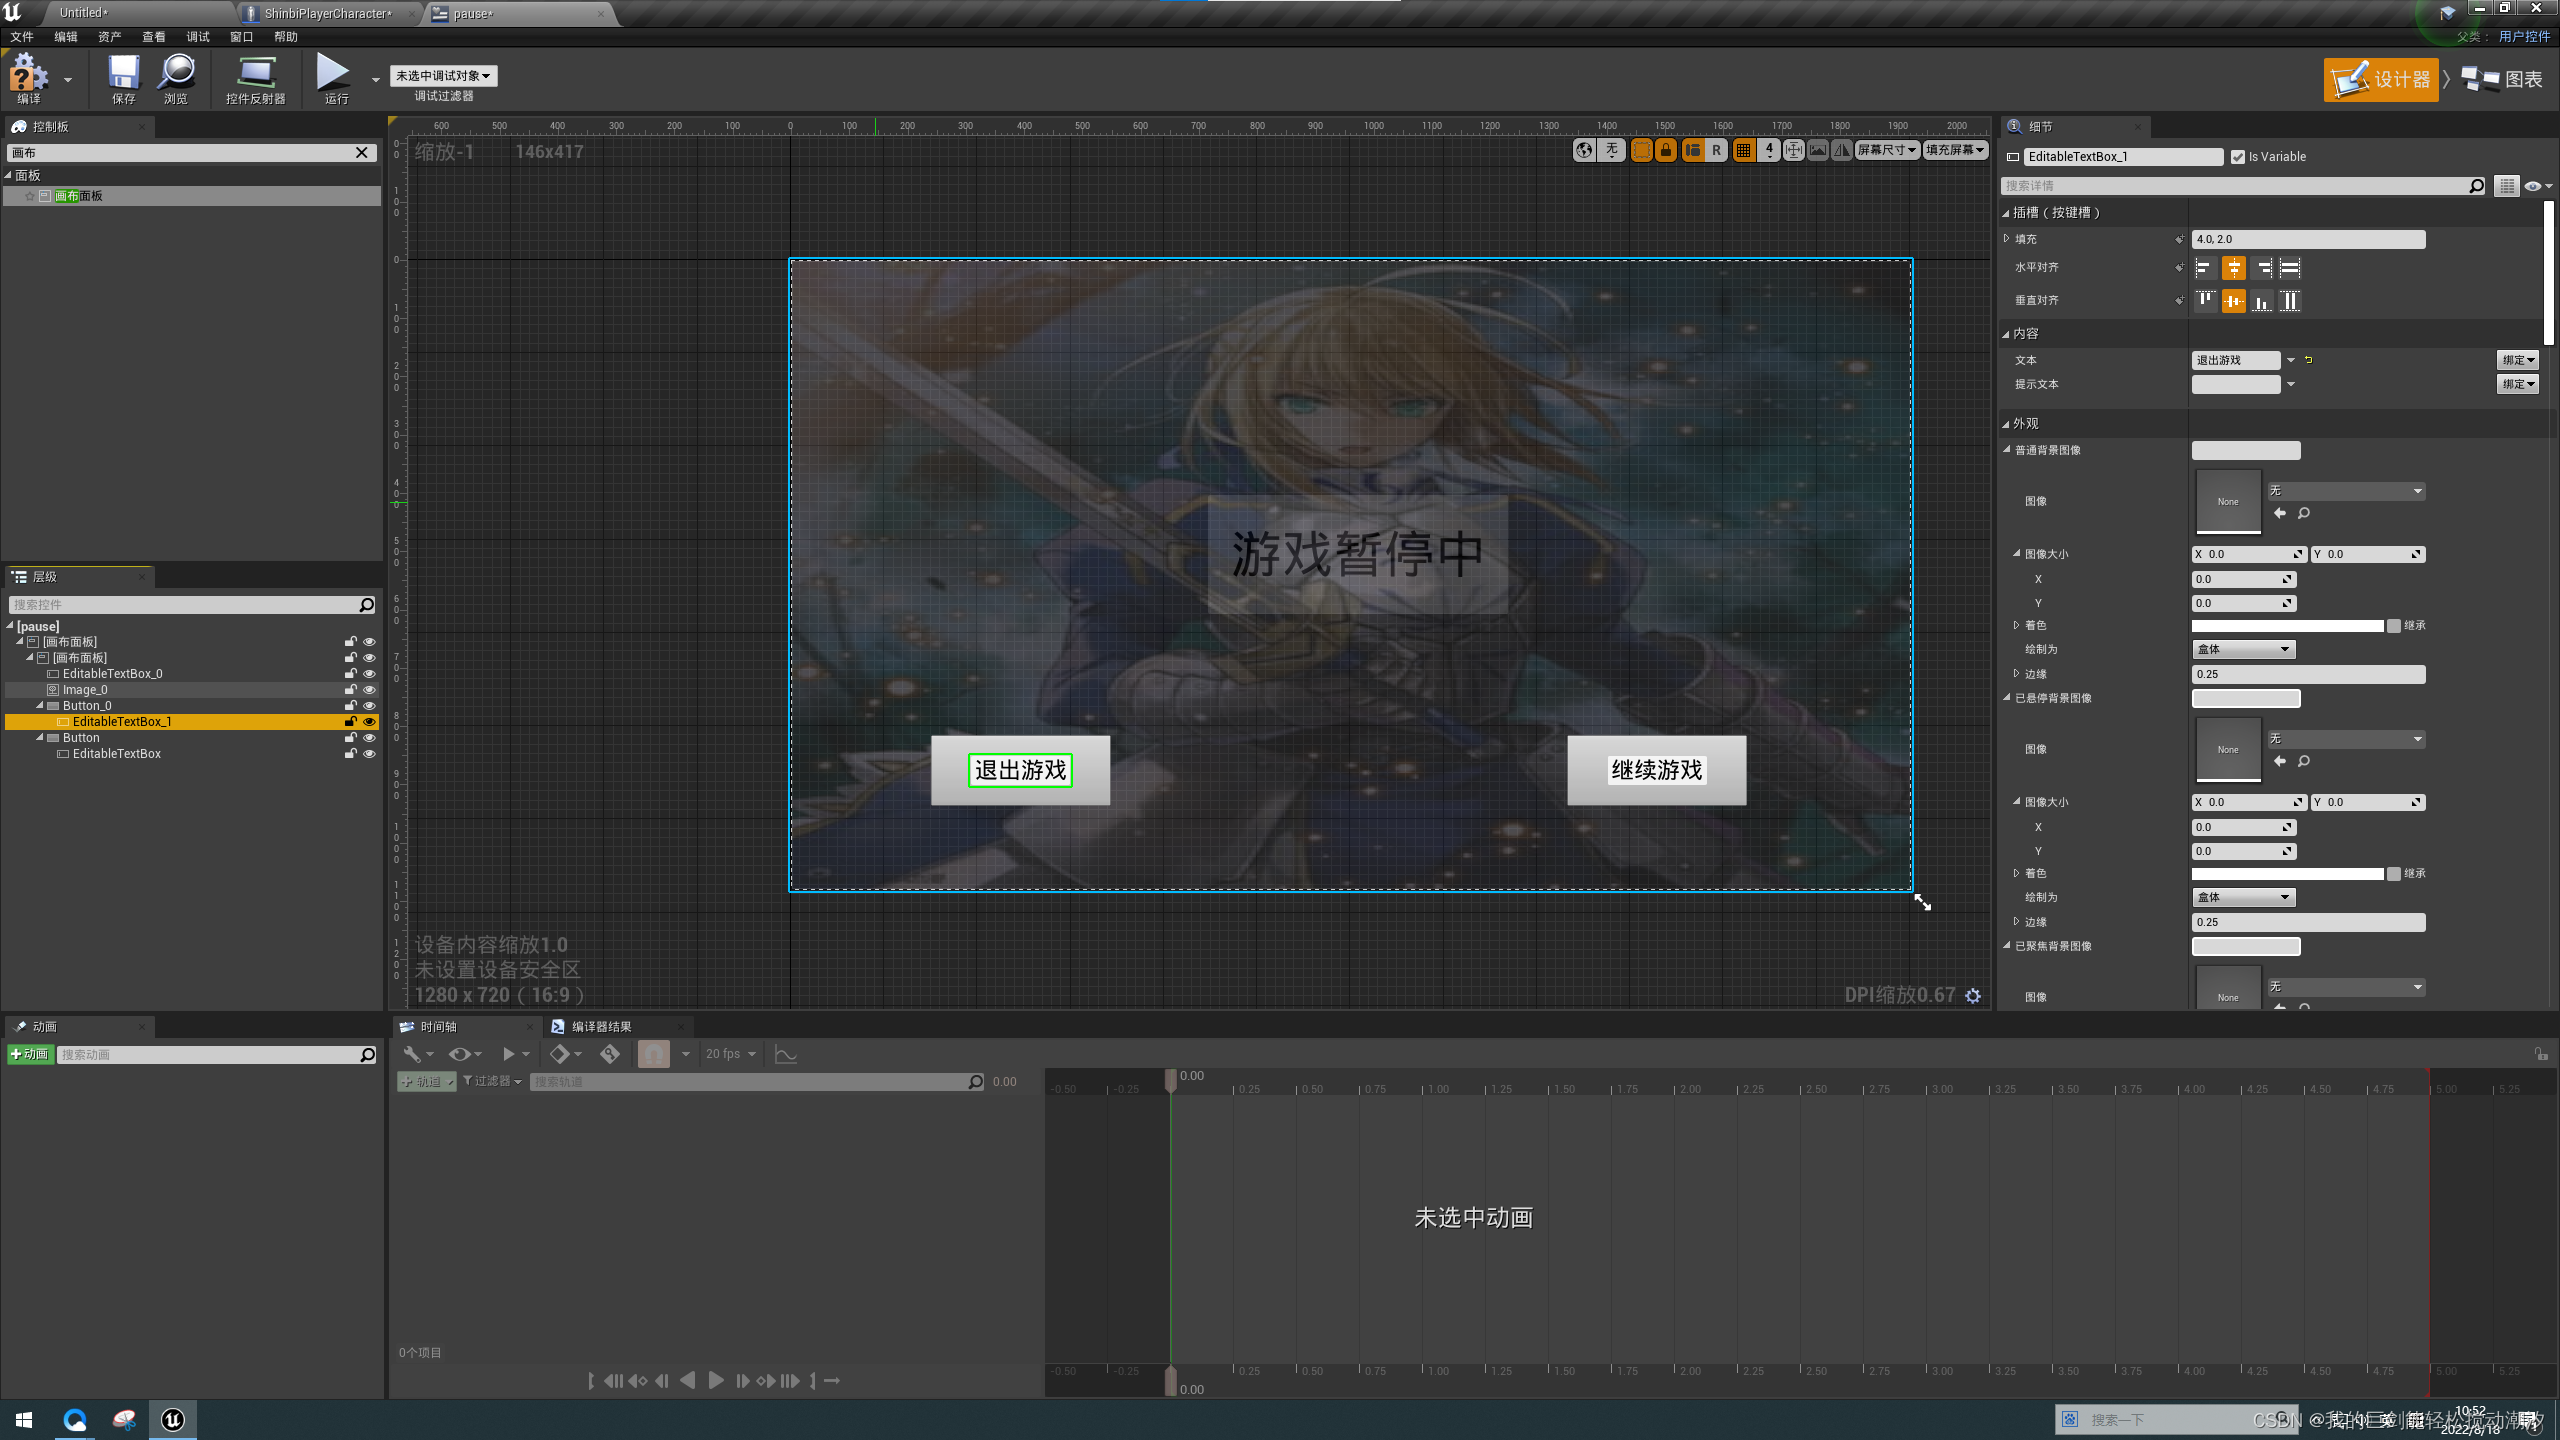Viewport: 2560px width, 1440px height.
Task: Toggle the R respect locks button
Action: pyautogui.click(x=1716, y=150)
